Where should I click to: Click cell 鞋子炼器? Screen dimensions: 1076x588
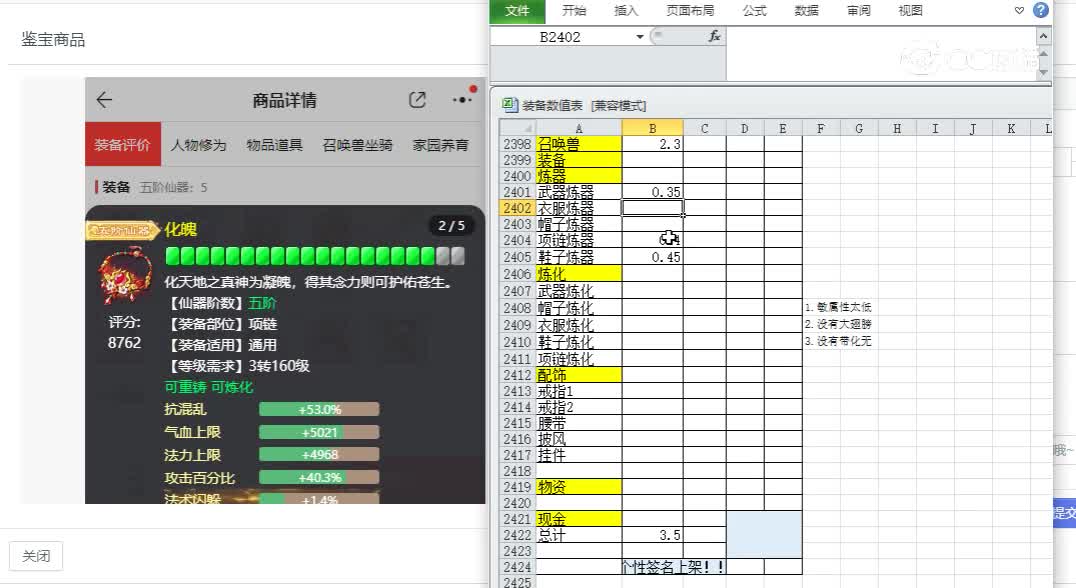pyautogui.click(x=578, y=257)
